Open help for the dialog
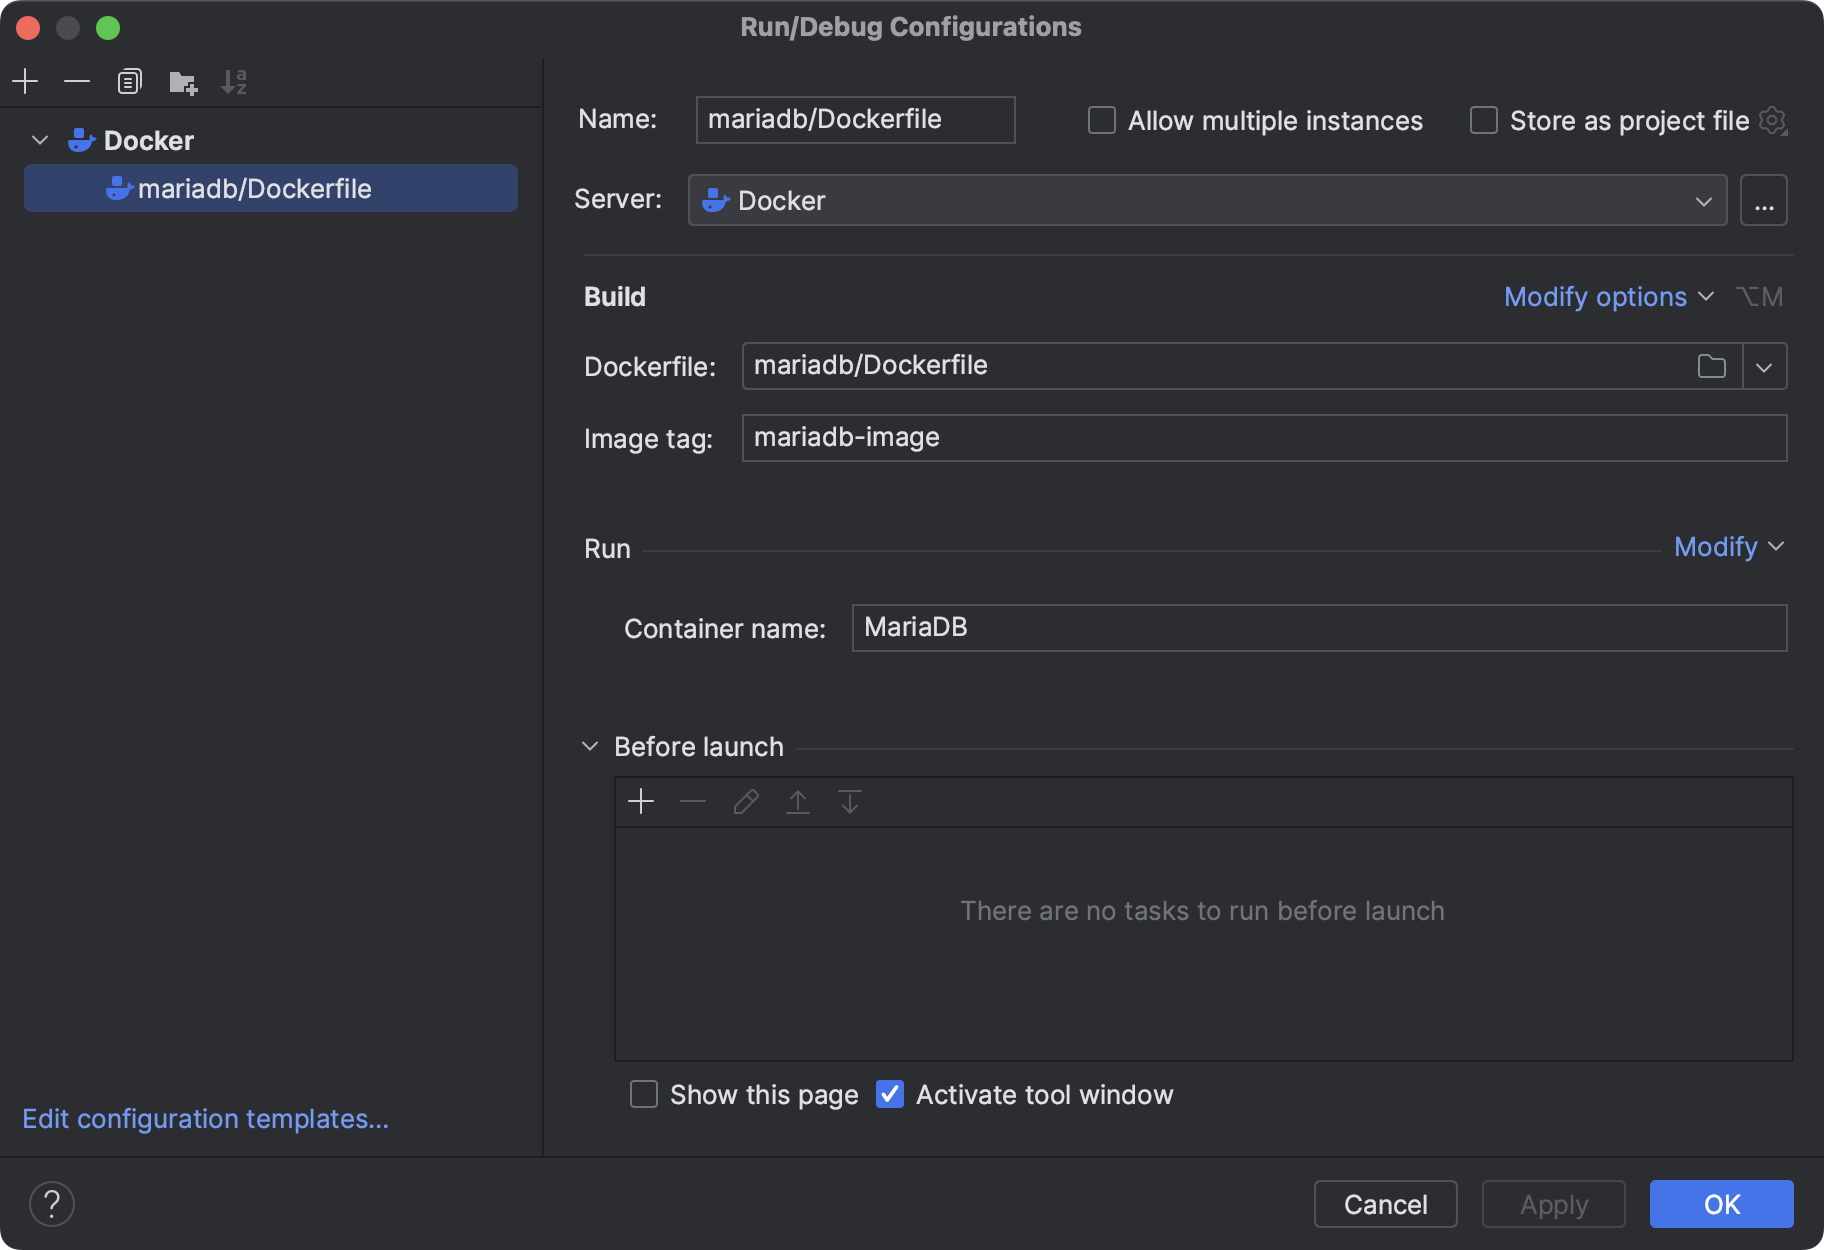This screenshot has height=1250, width=1824. point(52,1204)
